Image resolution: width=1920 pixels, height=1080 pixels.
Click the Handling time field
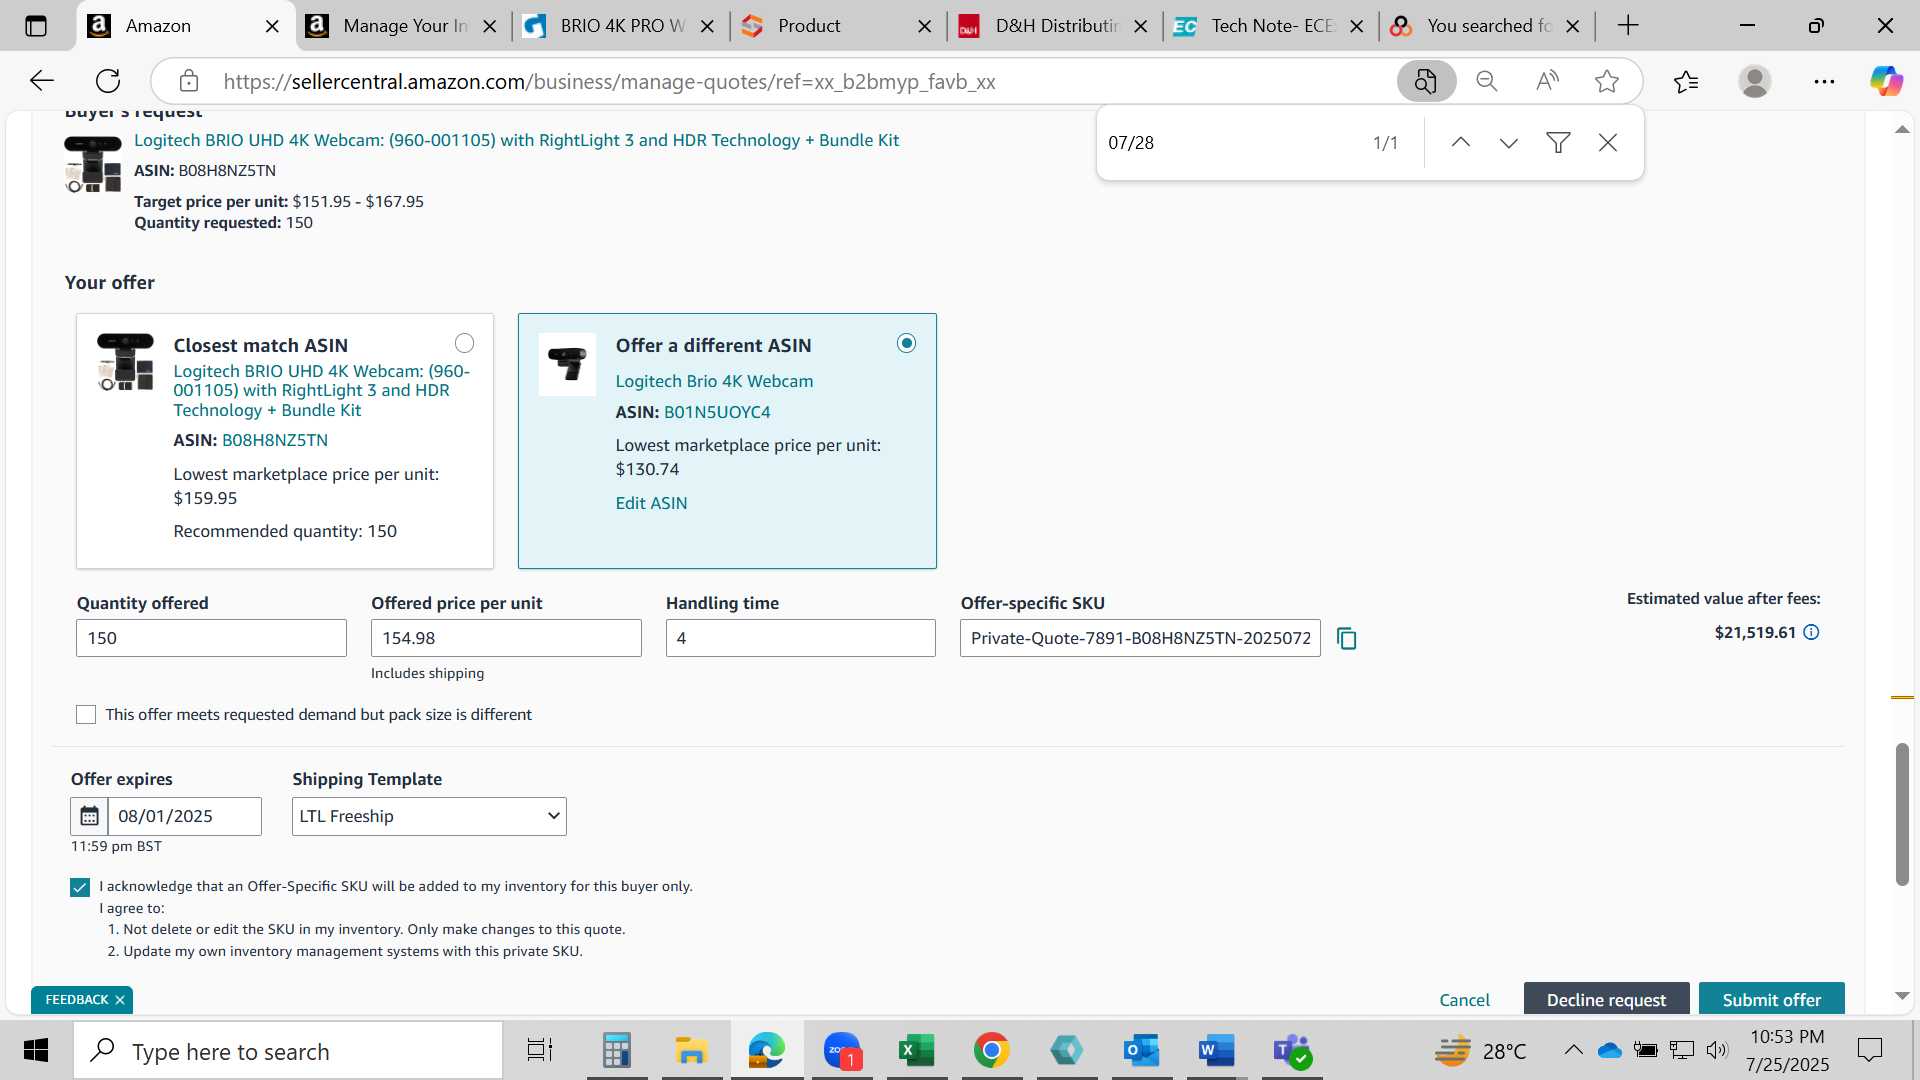(800, 638)
